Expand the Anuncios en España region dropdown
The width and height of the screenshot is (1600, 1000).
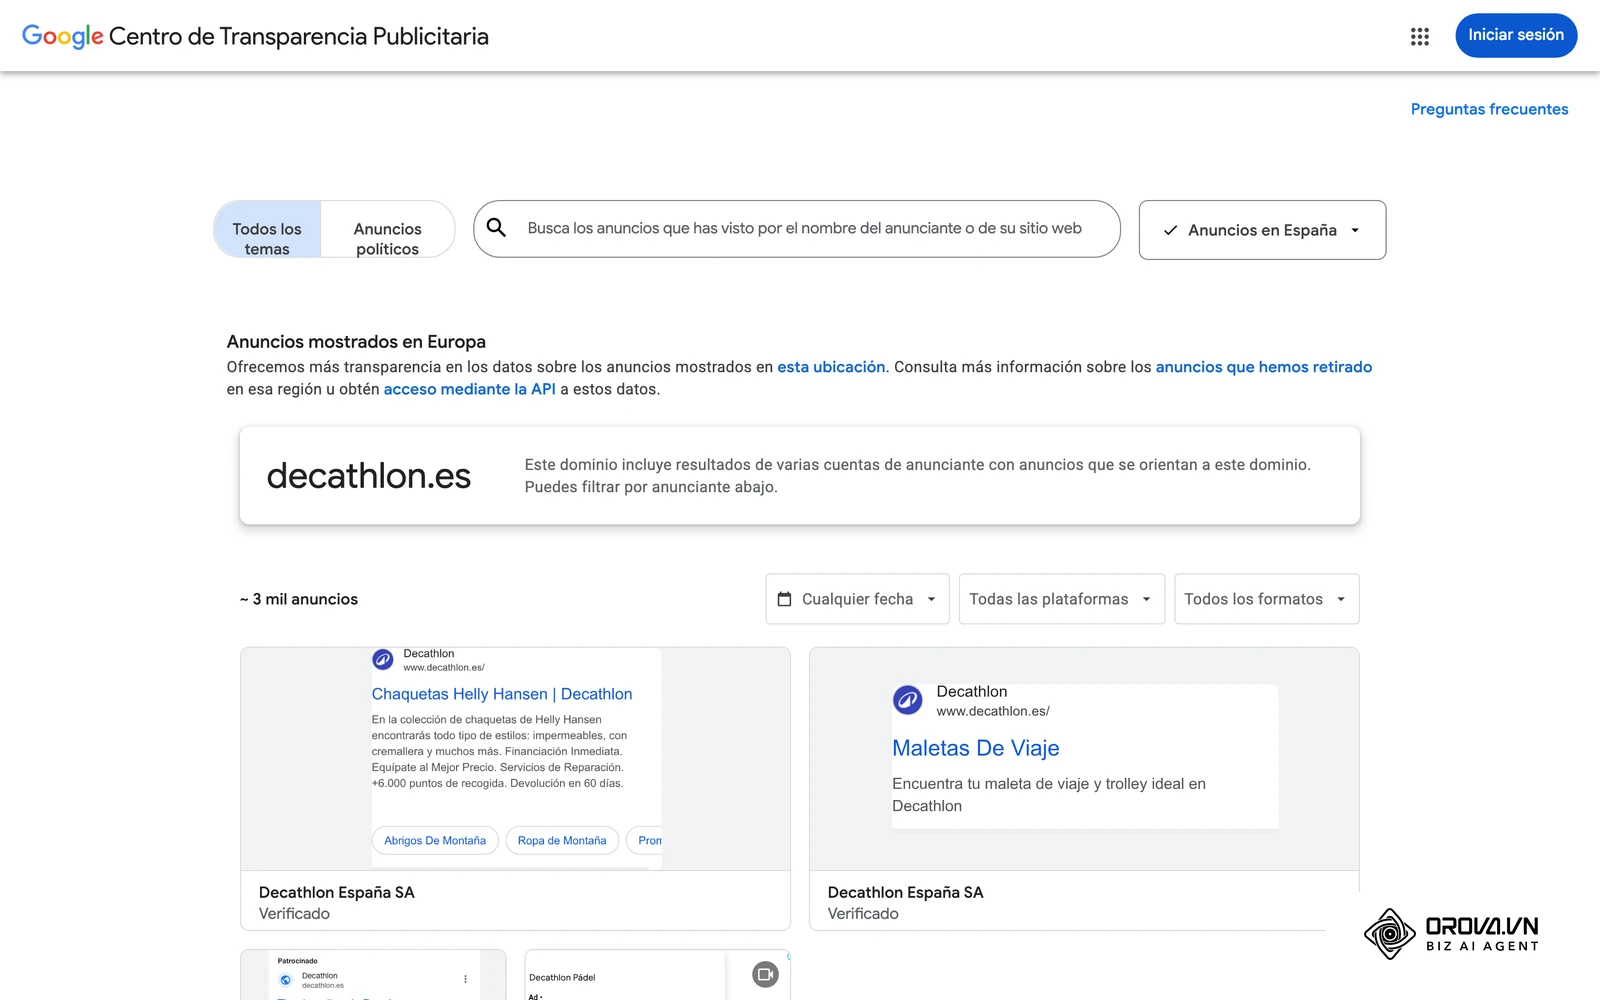pos(1262,230)
